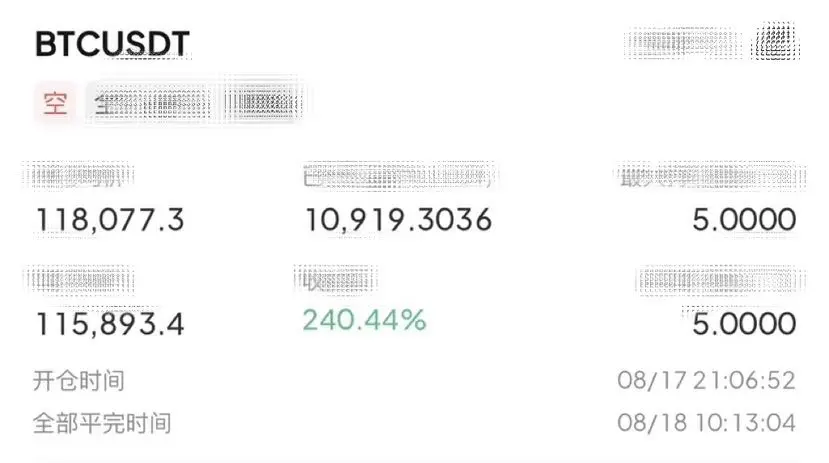The width and height of the screenshot is (829, 463).
Task: Select the 115,893.4 price value
Action: (x=110, y=323)
